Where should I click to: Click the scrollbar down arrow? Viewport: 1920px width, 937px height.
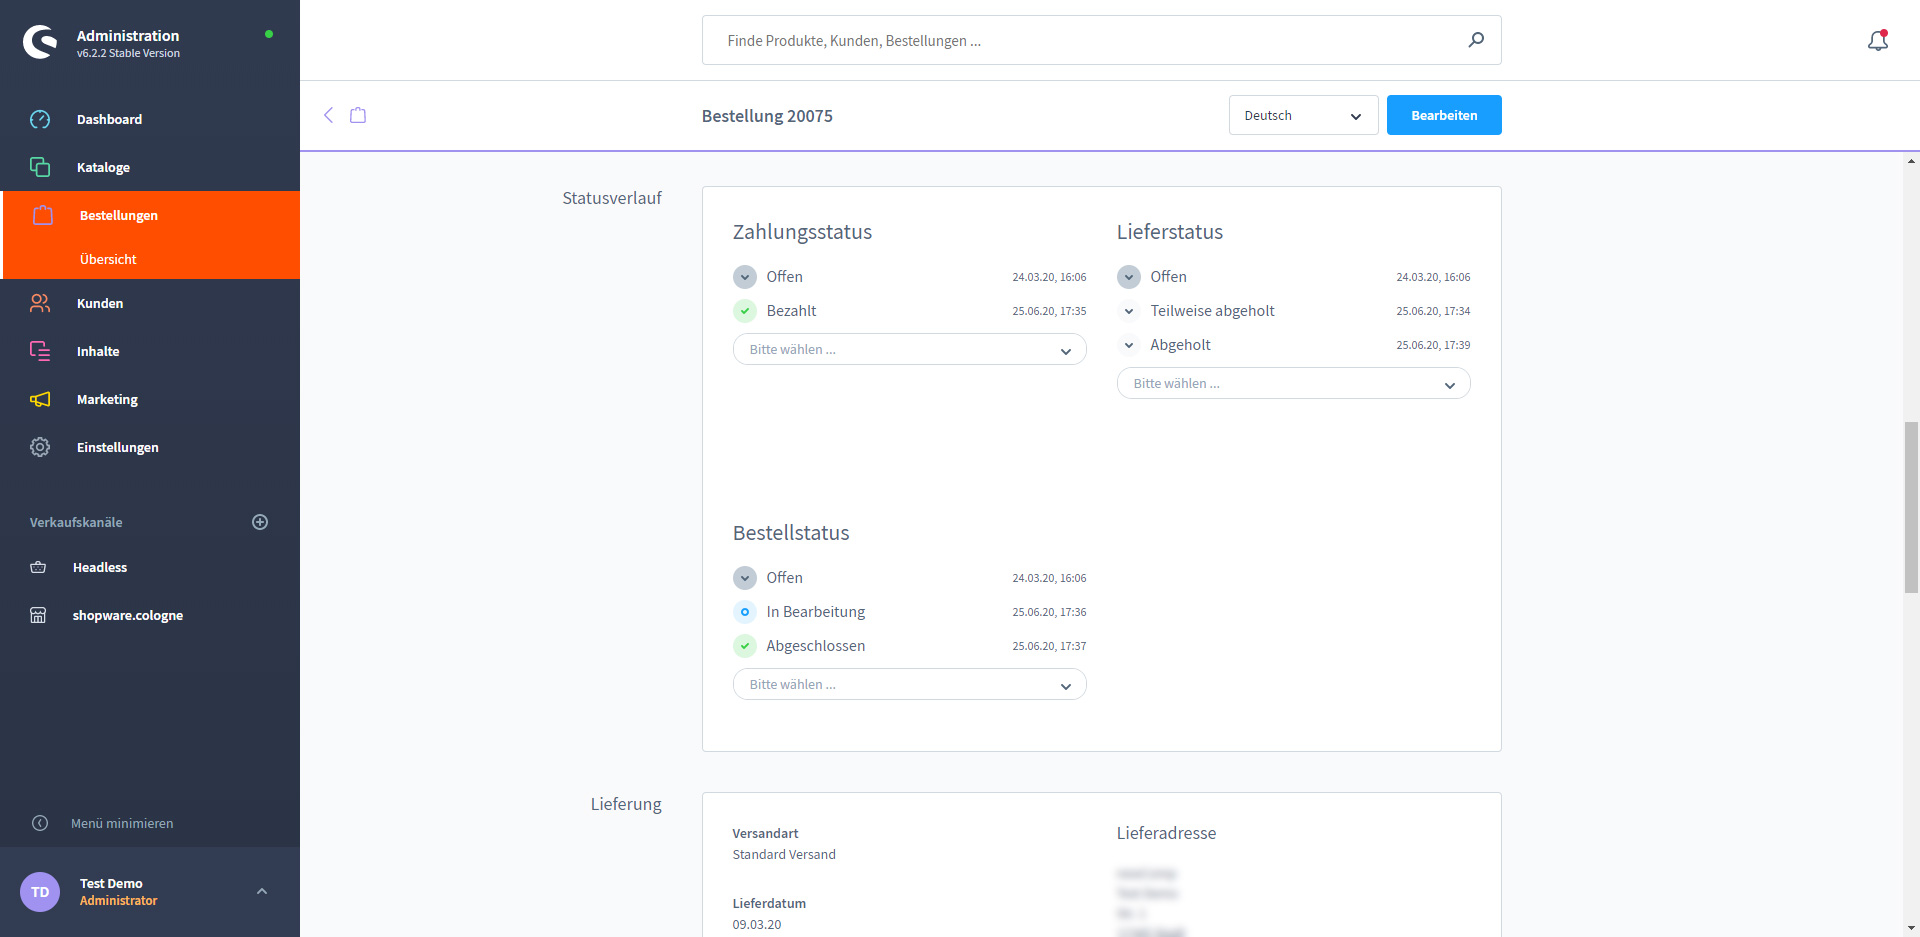tap(1911, 928)
